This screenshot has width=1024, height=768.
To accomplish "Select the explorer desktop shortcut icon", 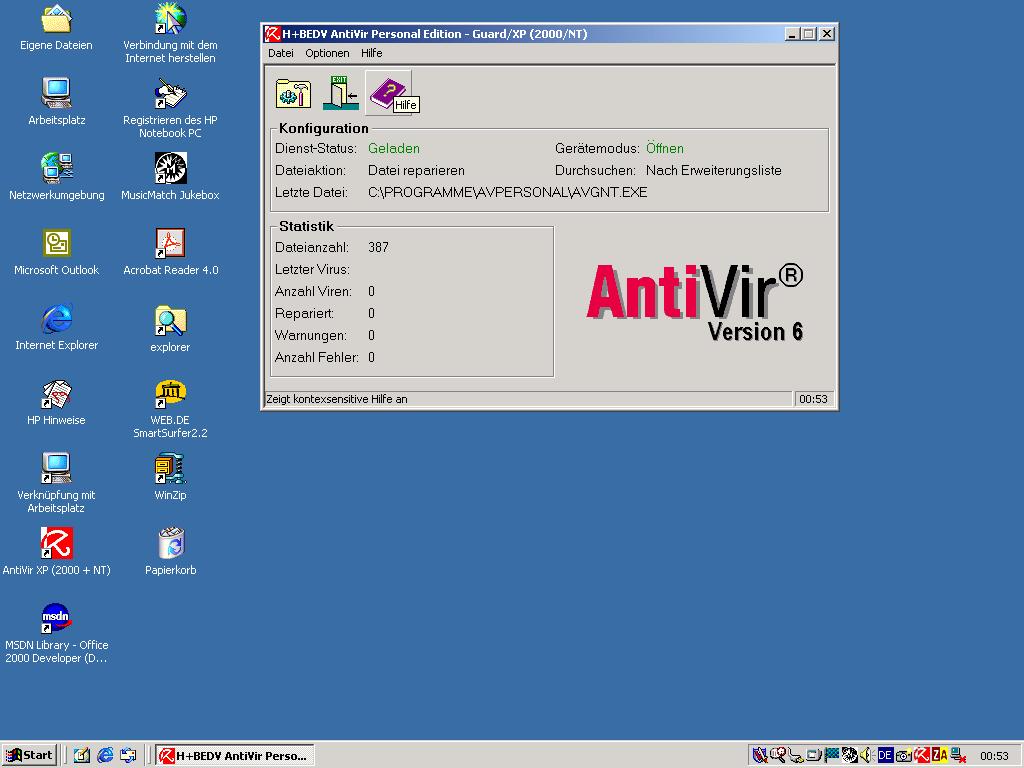I will tap(170, 328).
